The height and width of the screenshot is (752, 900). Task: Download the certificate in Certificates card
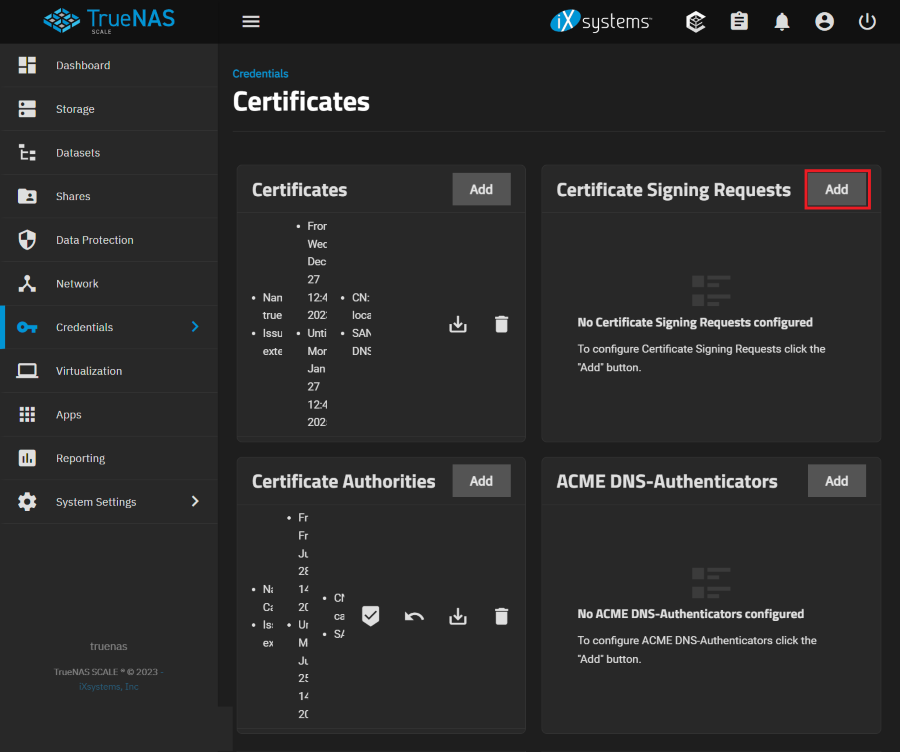[x=458, y=324]
